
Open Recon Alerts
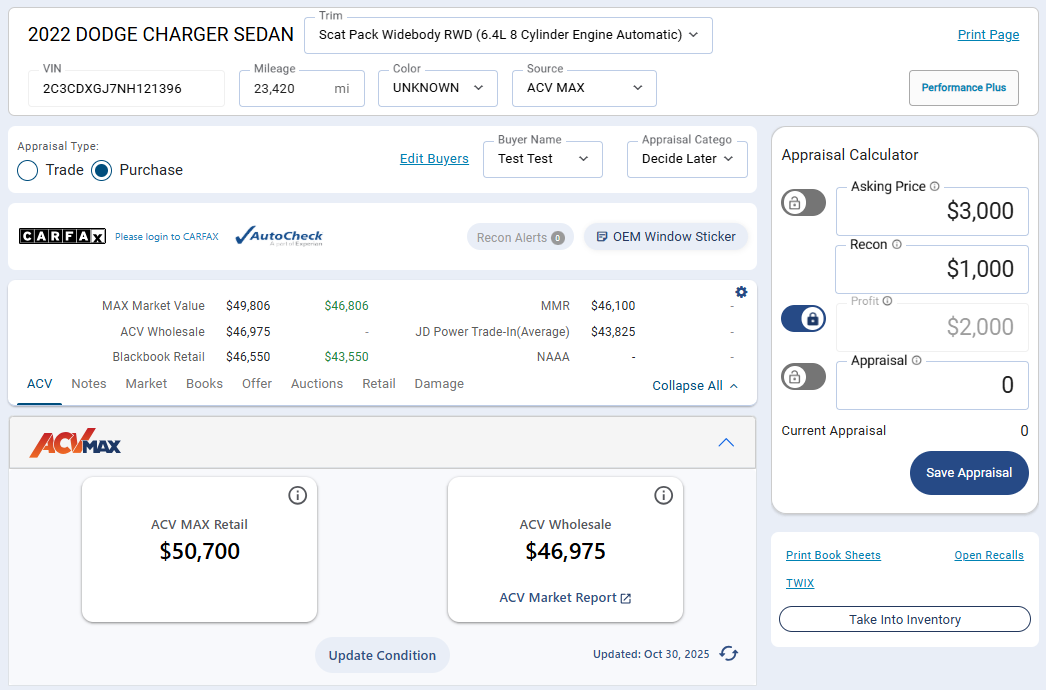click(x=520, y=238)
